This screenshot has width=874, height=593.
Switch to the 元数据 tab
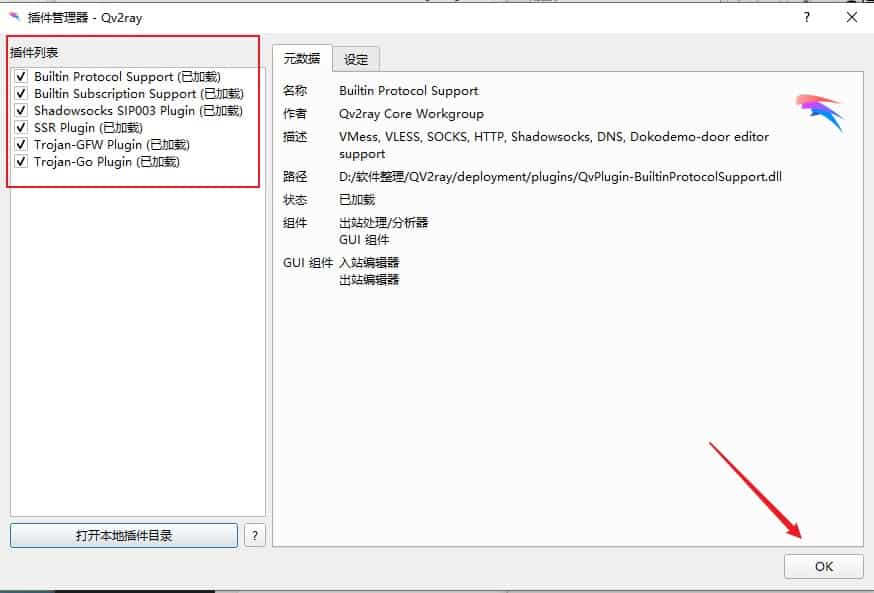(x=304, y=58)
